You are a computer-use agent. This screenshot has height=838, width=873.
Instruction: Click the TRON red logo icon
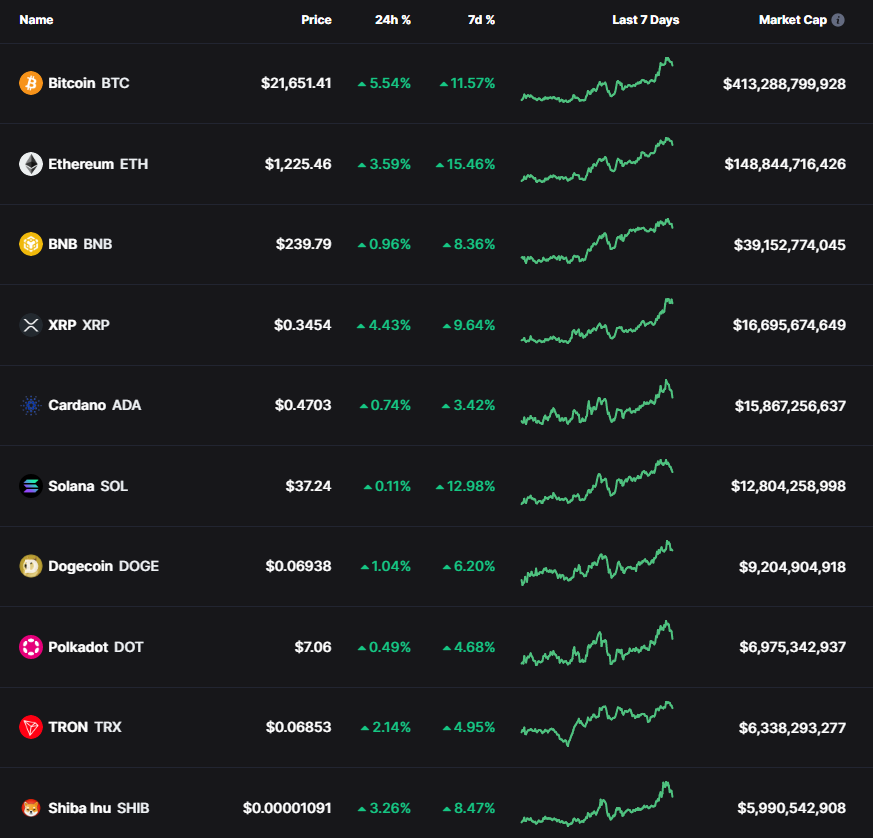(x=31, y=727)
